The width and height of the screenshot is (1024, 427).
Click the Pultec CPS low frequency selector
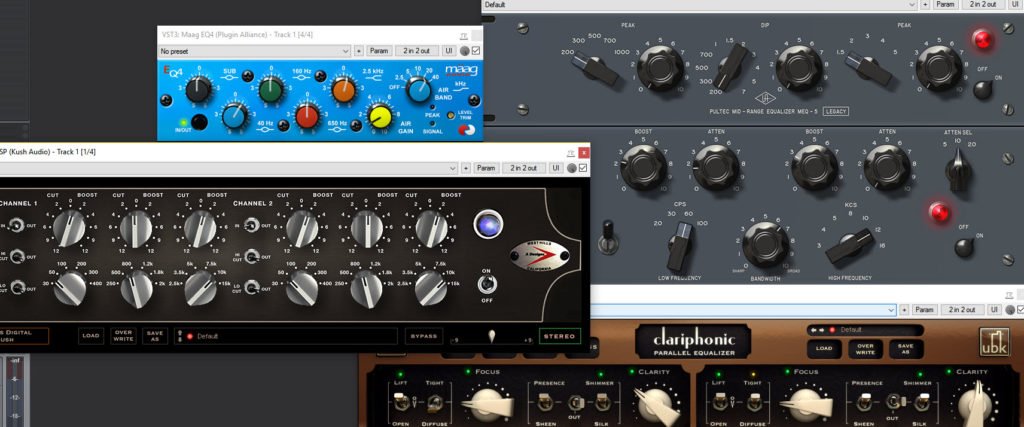[682, 245]
